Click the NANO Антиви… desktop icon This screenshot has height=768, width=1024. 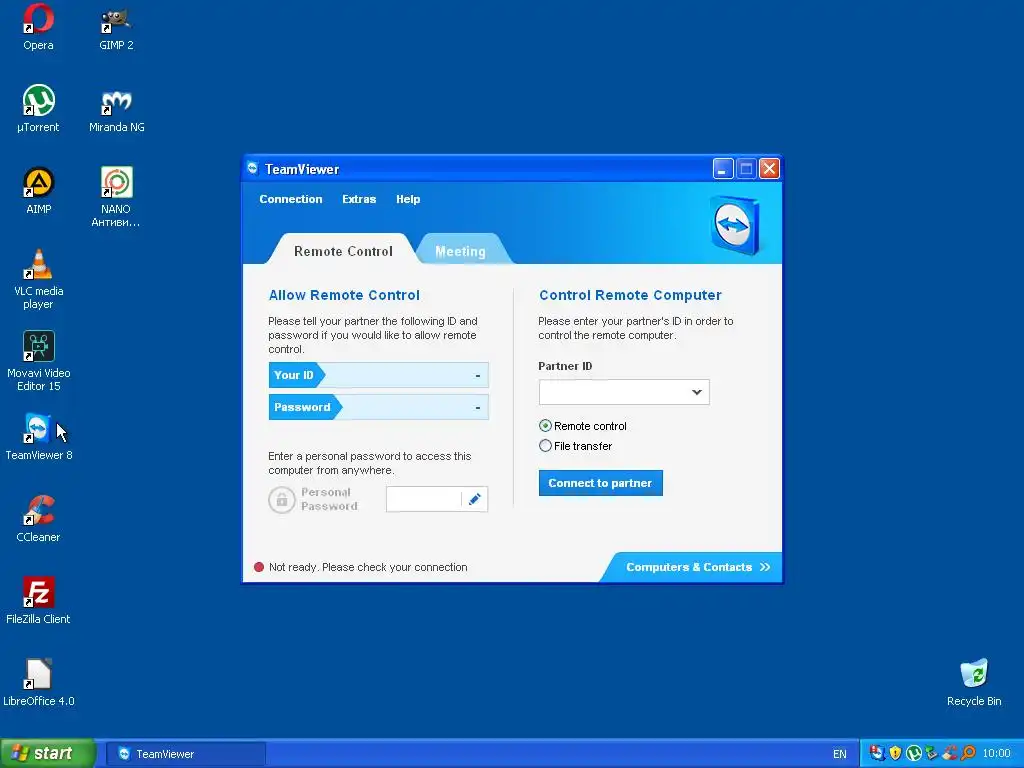(116, 197)
